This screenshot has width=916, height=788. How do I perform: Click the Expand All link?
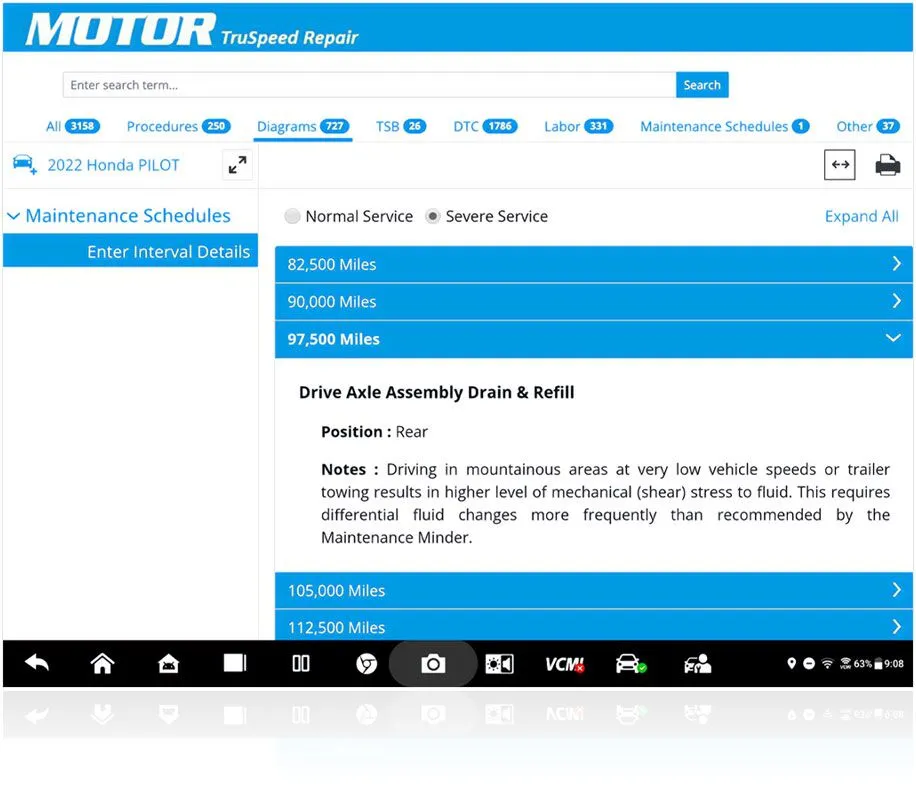(861, 216)
